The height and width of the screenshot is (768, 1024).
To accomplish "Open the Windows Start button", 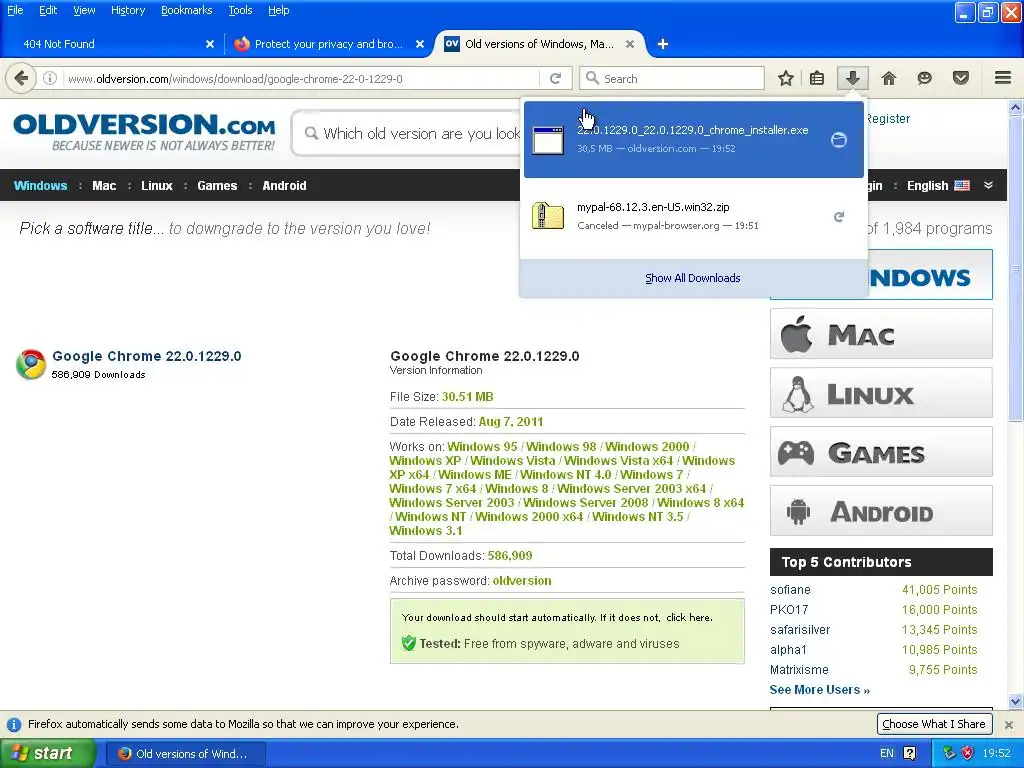I will [48, 753].
